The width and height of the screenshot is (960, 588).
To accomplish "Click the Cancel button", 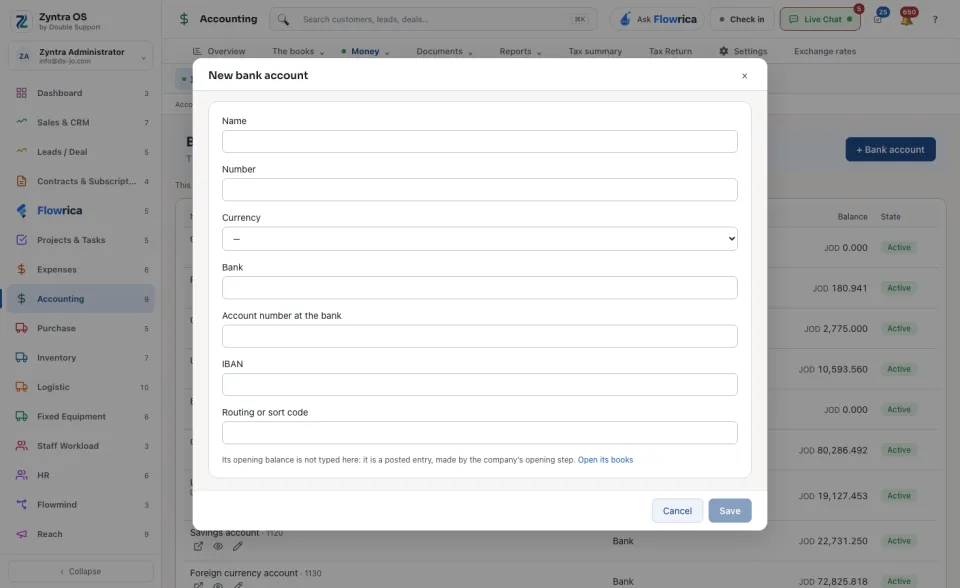I will coord(677,511).
